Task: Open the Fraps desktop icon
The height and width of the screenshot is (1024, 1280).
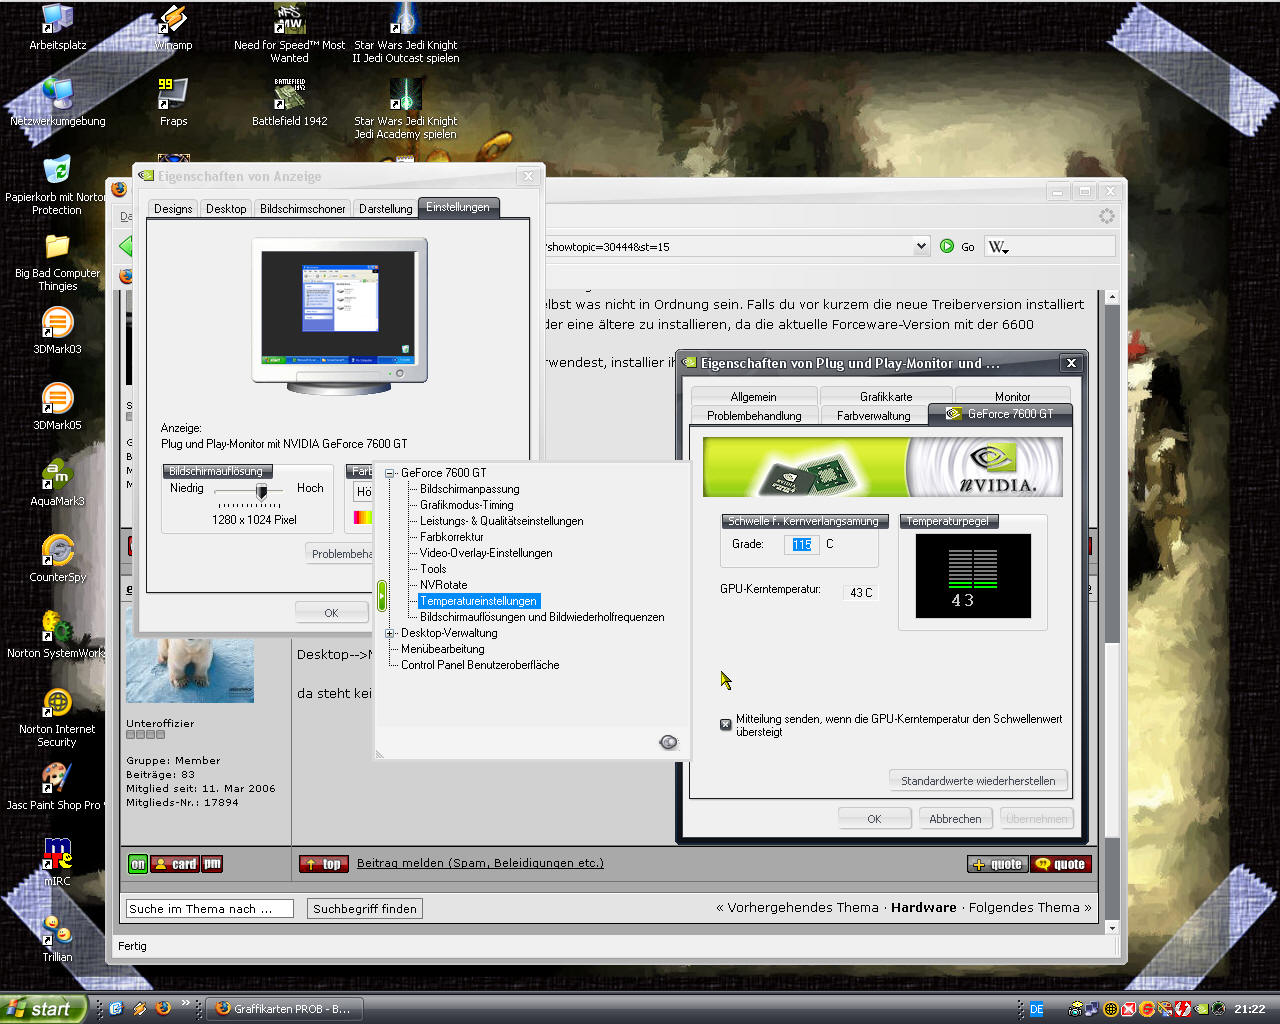Action: (x=173, y=96)
